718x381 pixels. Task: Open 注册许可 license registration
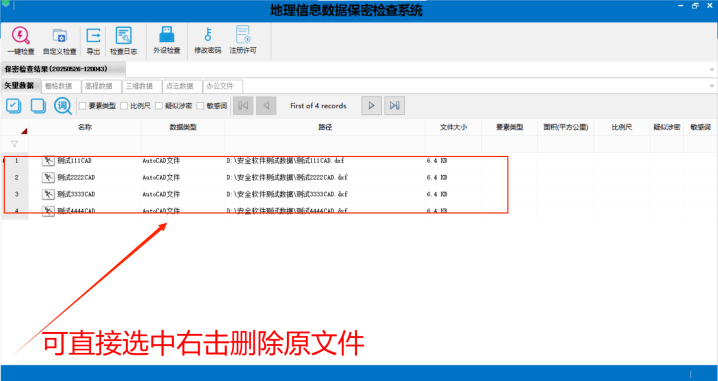243,40
